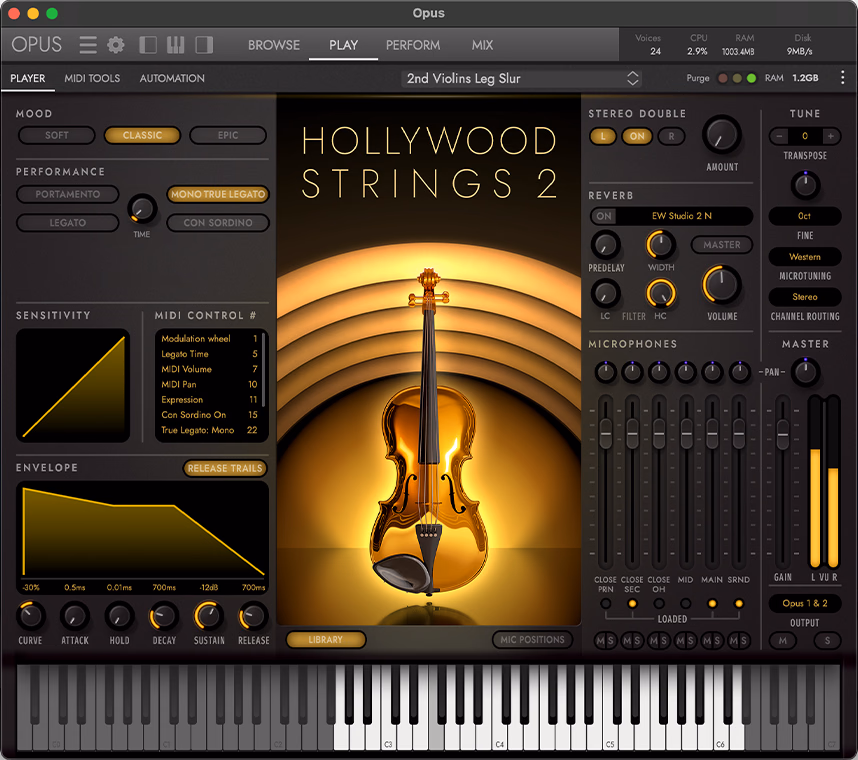Click the Close SEC microphone fader
The height and width of the screenshot is (760, 858).
pos(632,434)
